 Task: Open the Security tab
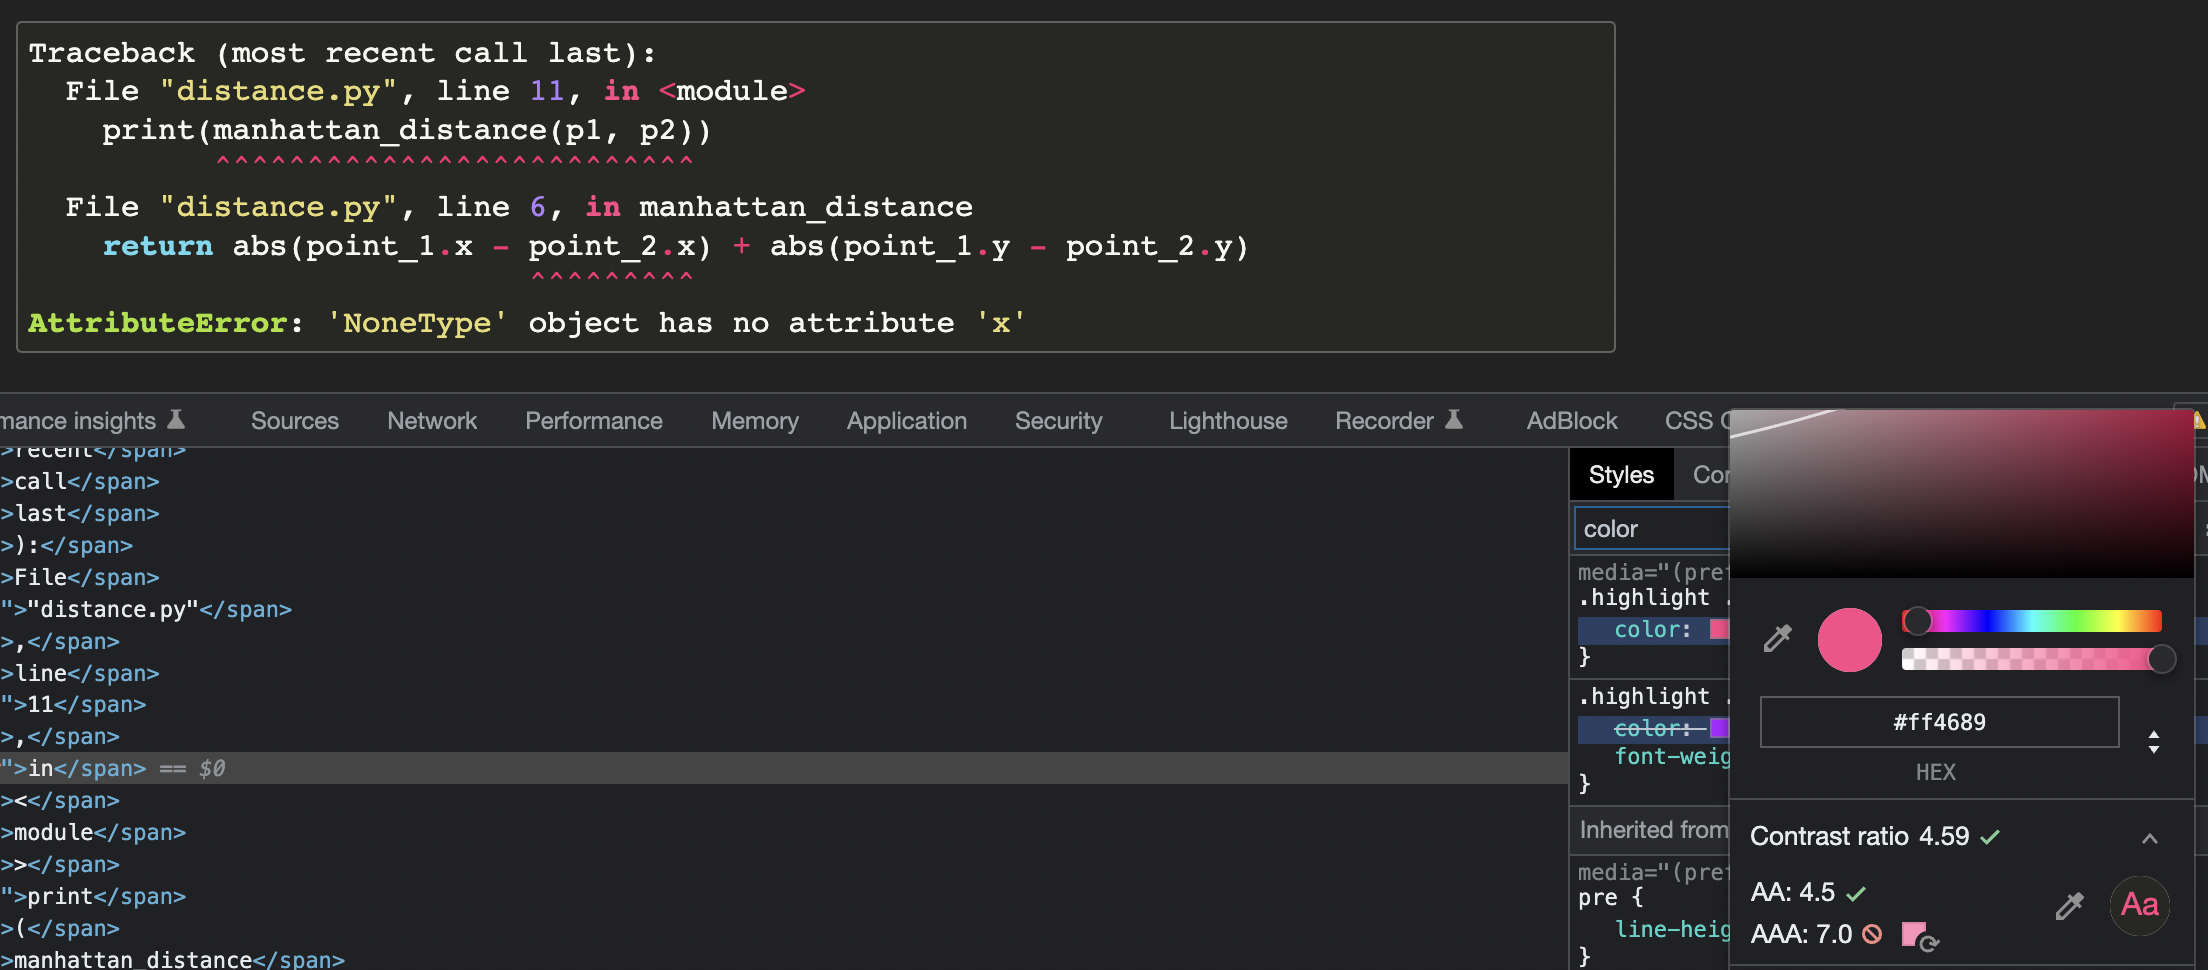1058,421
